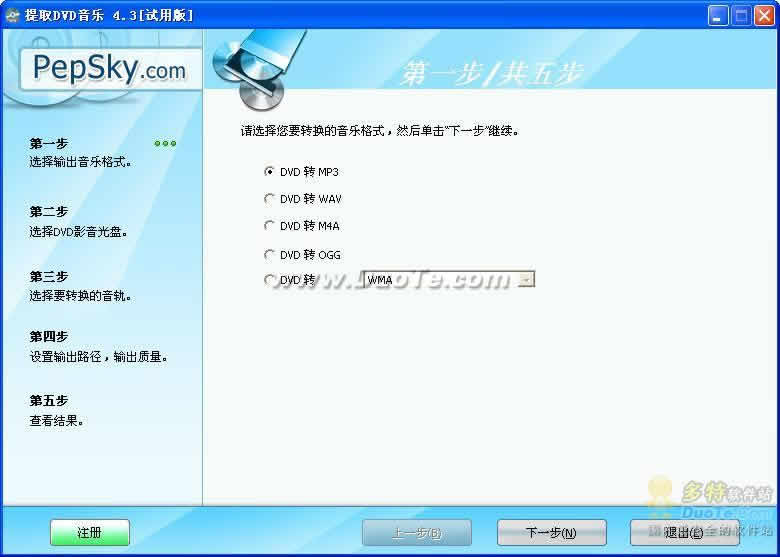Click the 第一步/共五步 header title
The height and width of the screenshot is (557, 780).
pos(491,73)
